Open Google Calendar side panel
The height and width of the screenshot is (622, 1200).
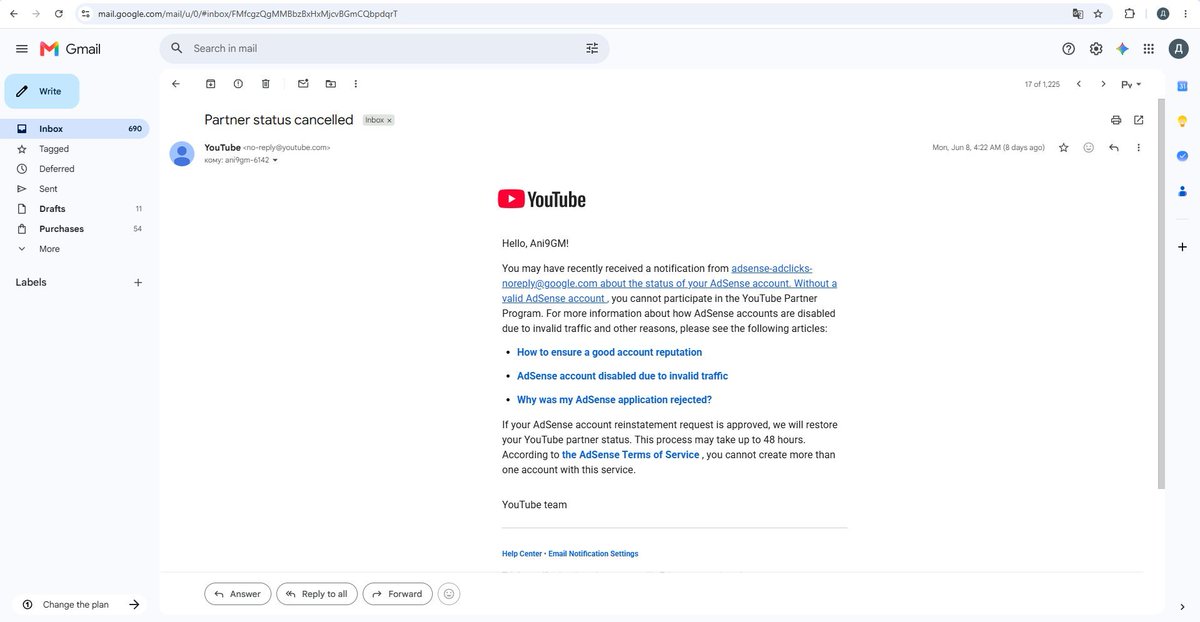(x=1182, y=86)
